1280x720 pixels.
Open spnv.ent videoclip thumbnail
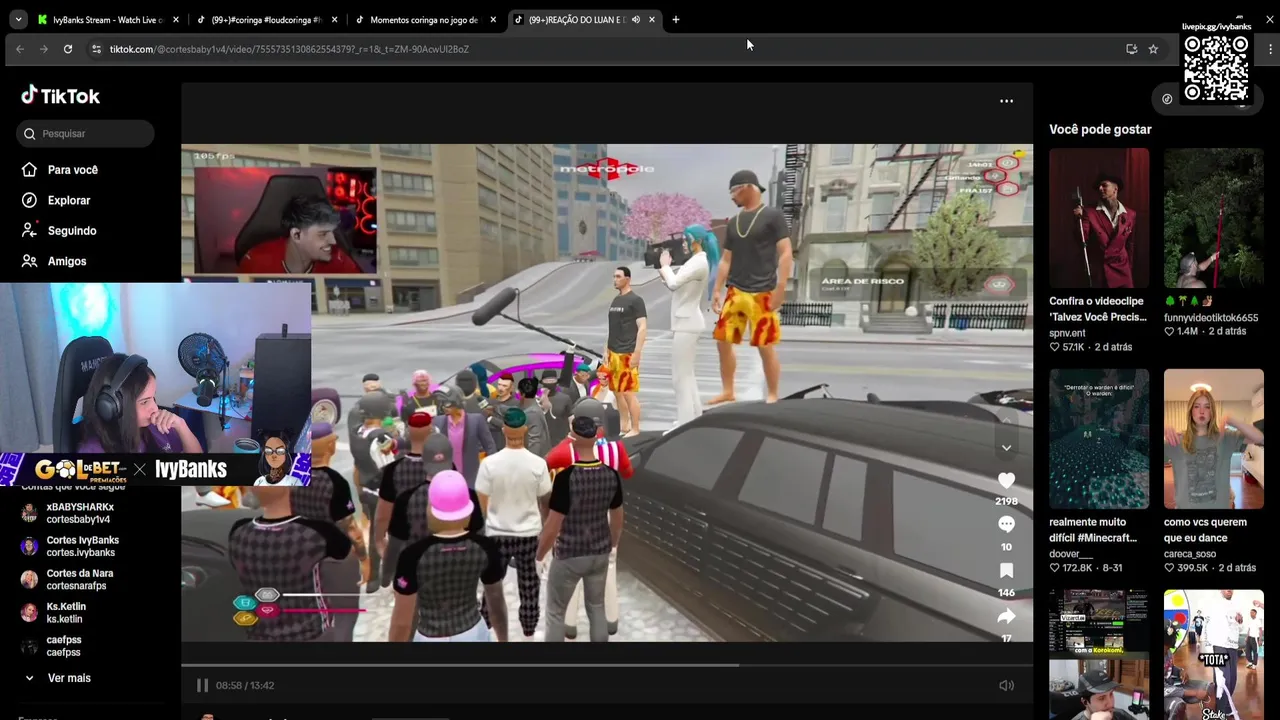point(1099,218)
